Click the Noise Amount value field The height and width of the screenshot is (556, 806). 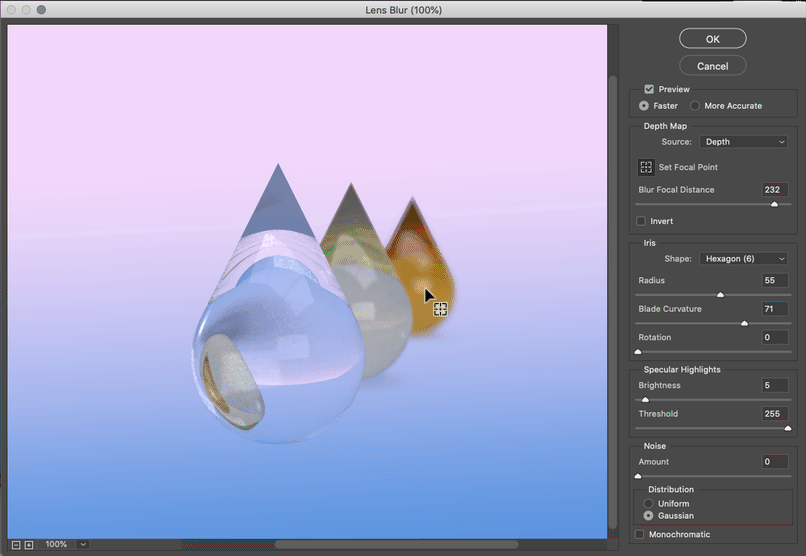coord(775,461)
